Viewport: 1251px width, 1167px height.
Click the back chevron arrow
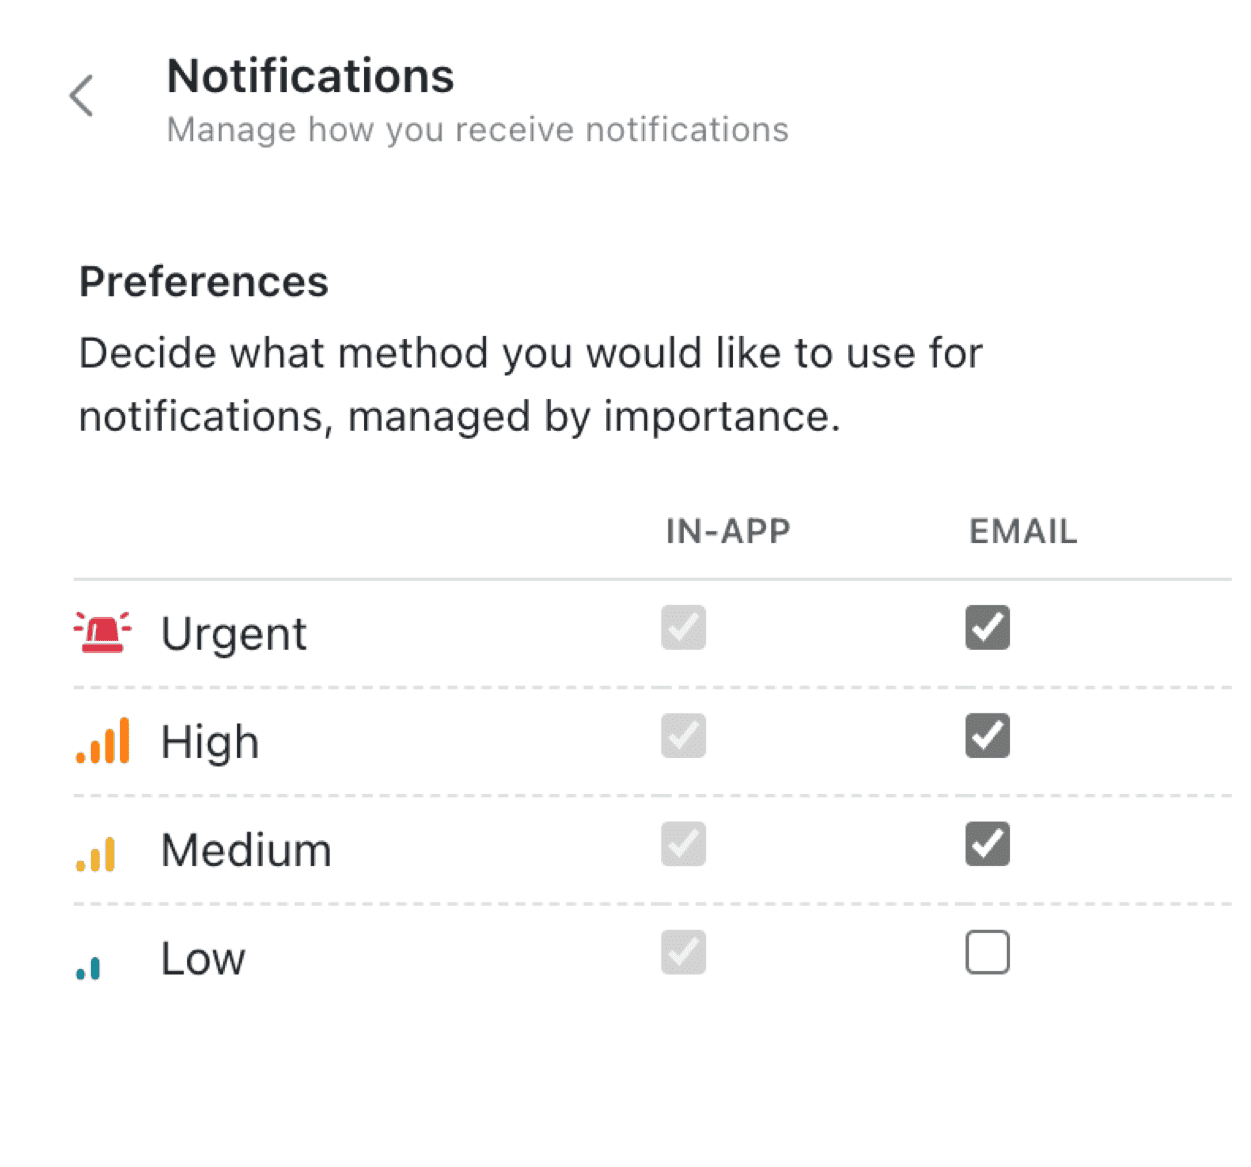point(82,96)
